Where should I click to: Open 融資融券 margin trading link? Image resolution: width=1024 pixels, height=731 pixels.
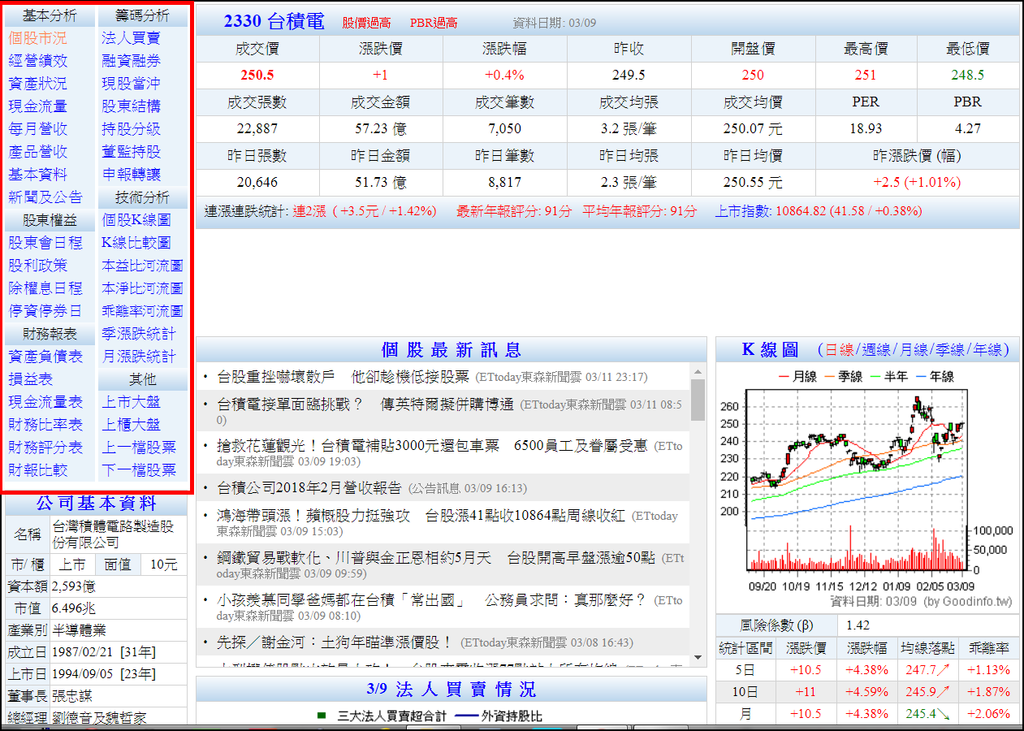131,61
